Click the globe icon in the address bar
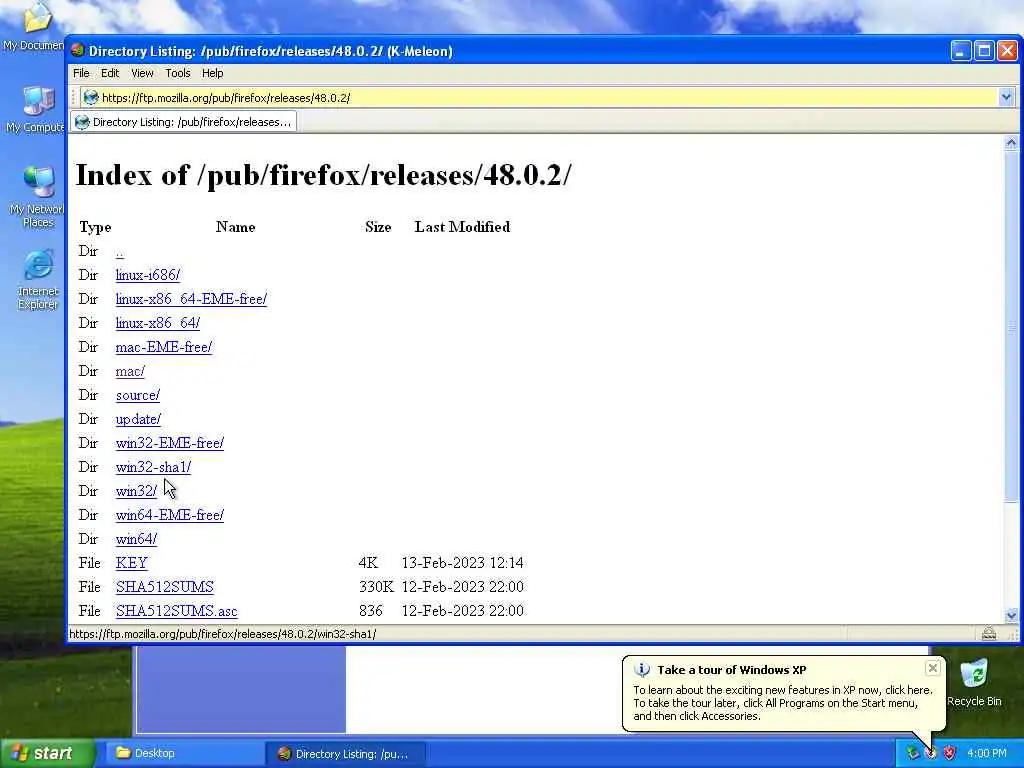The width and height of the screenshot is (1024, 768). pos(91,97)
